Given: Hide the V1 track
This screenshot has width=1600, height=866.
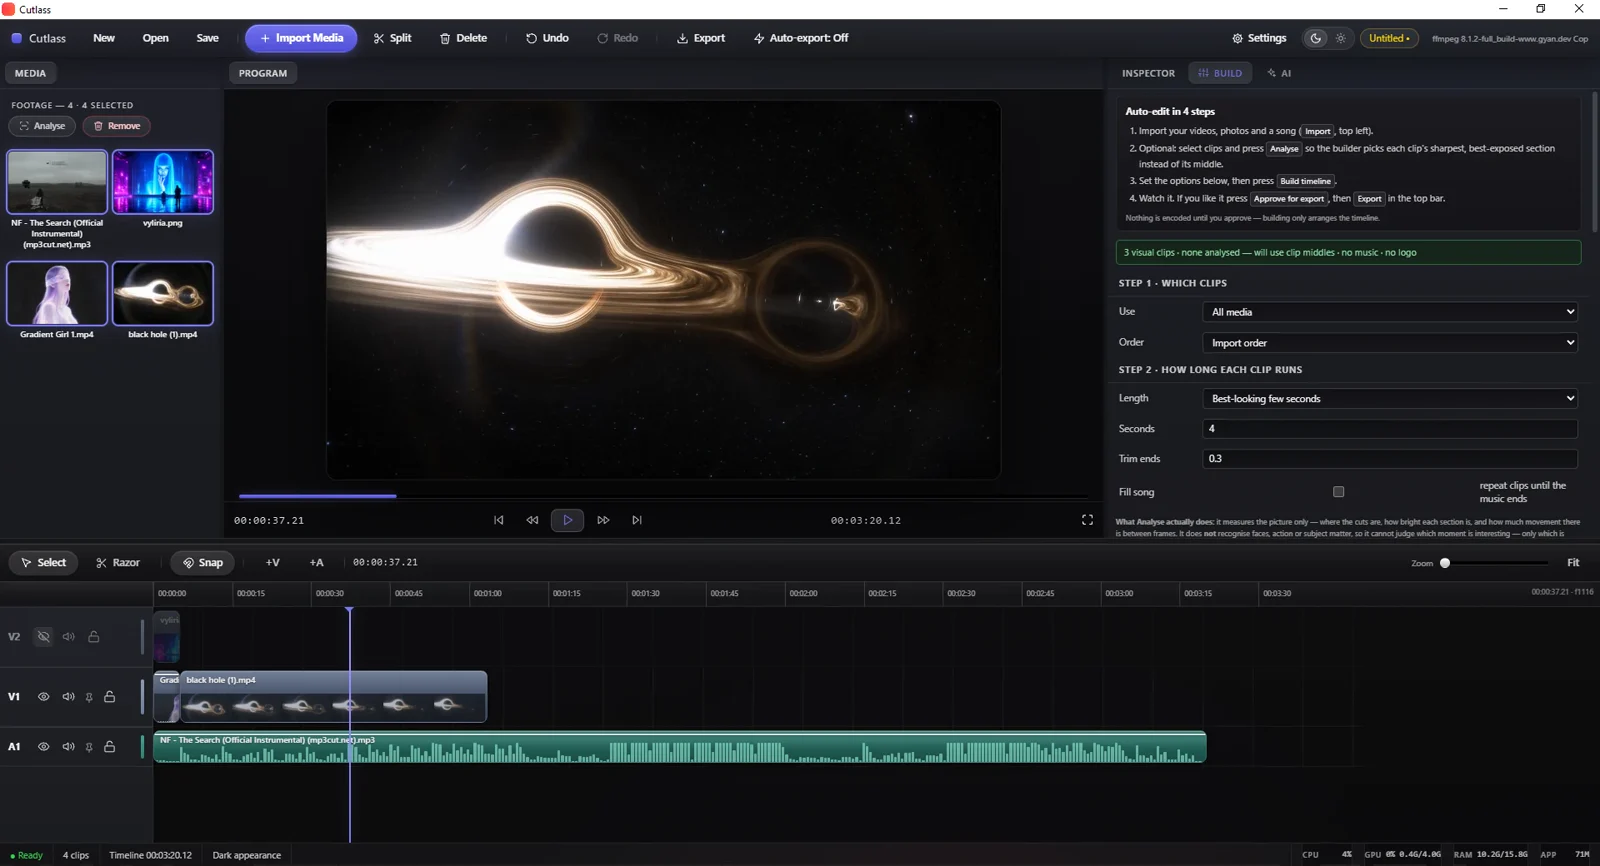Looking at the screenshot, I should click(43, 697).
